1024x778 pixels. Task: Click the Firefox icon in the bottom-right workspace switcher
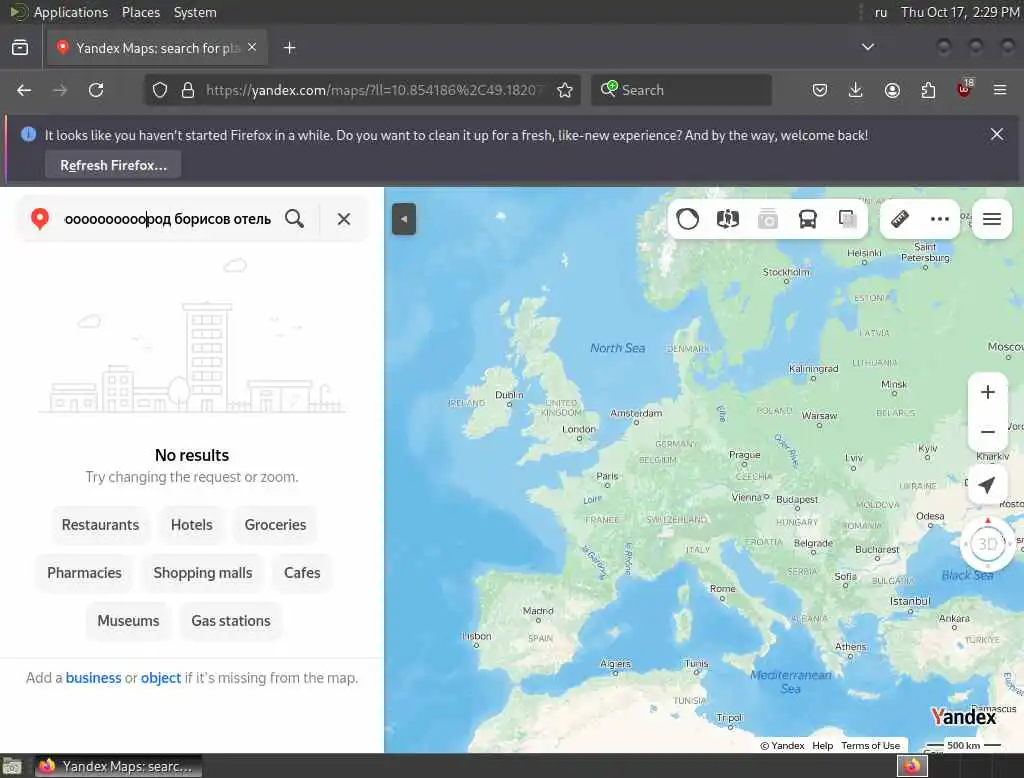coord(912,766)
